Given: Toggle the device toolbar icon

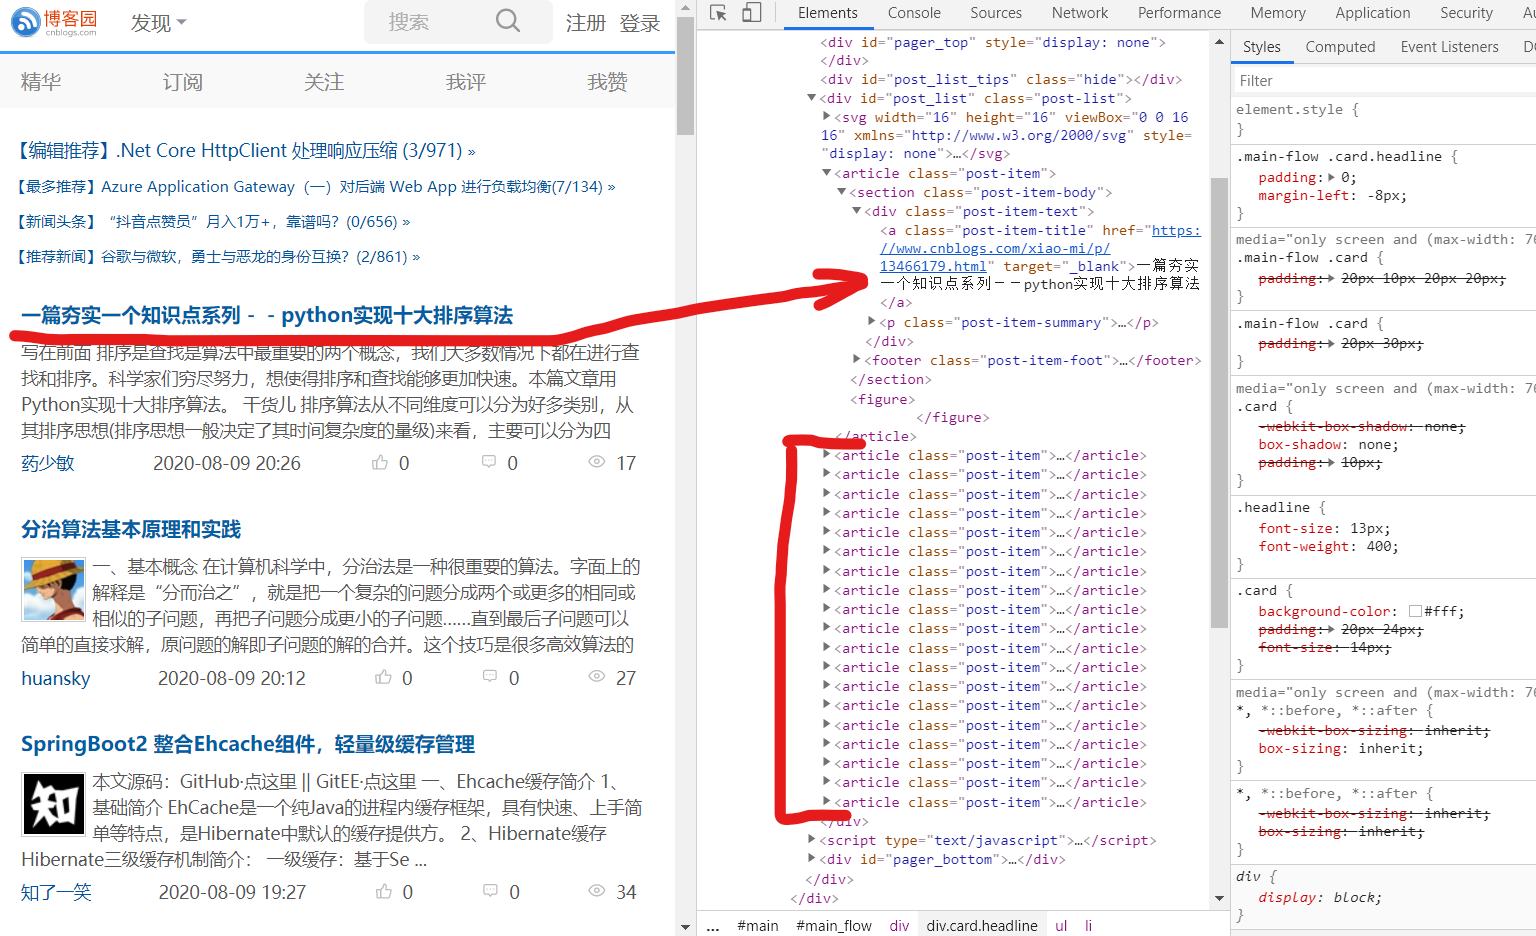Looking at the screenshot, I should click(751, 13).
